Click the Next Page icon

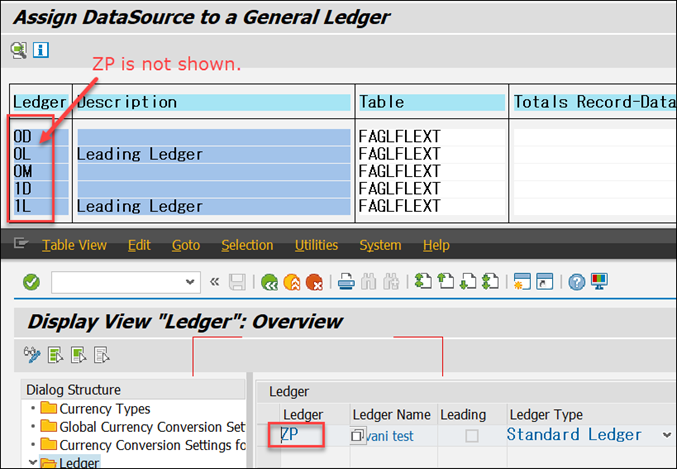tap(468, 282)
